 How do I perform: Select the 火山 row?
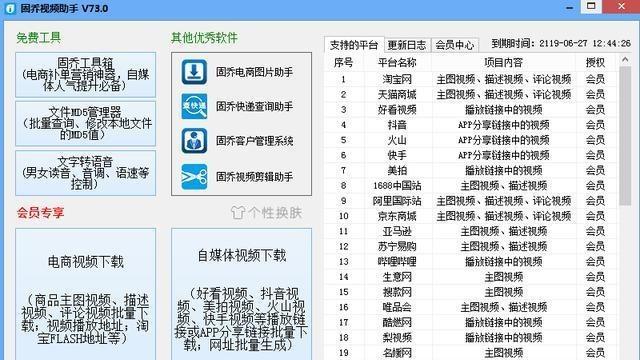(x=470, y=140)
